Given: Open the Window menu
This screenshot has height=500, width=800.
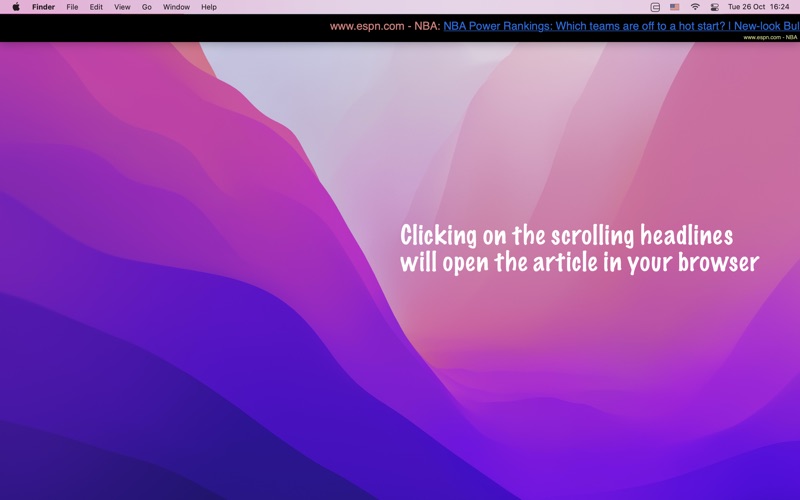Looking at the screenshot, I should point(176,7).
